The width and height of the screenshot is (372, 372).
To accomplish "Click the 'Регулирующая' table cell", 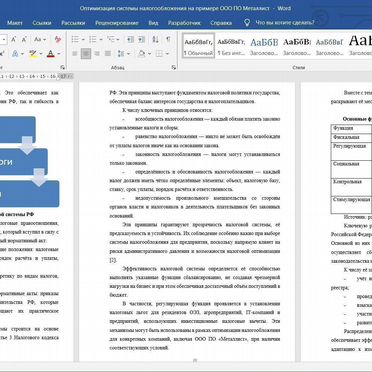I will [351, 151].
